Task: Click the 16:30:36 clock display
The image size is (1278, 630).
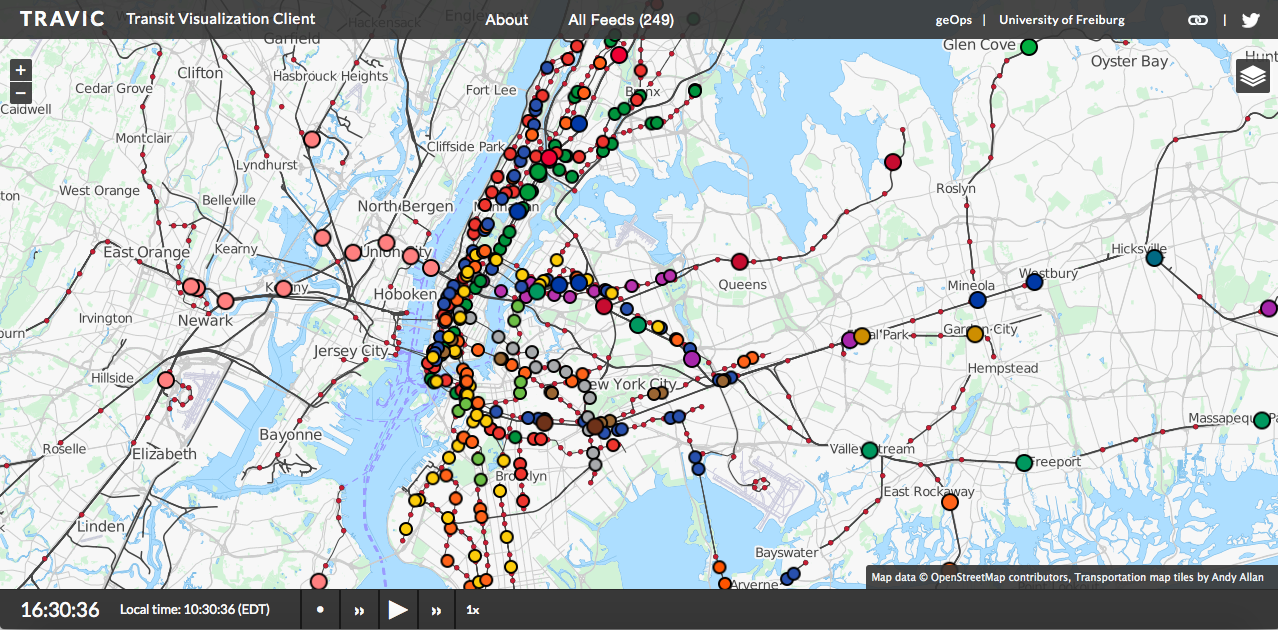Action: [x=60, y=610]
